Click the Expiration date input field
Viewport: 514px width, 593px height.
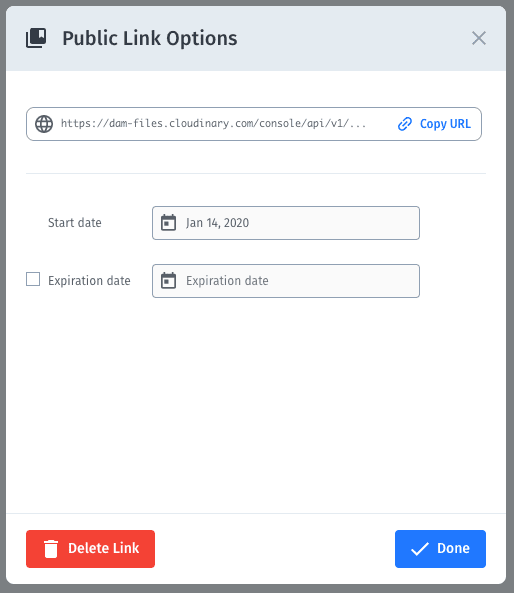pos(286,281)
